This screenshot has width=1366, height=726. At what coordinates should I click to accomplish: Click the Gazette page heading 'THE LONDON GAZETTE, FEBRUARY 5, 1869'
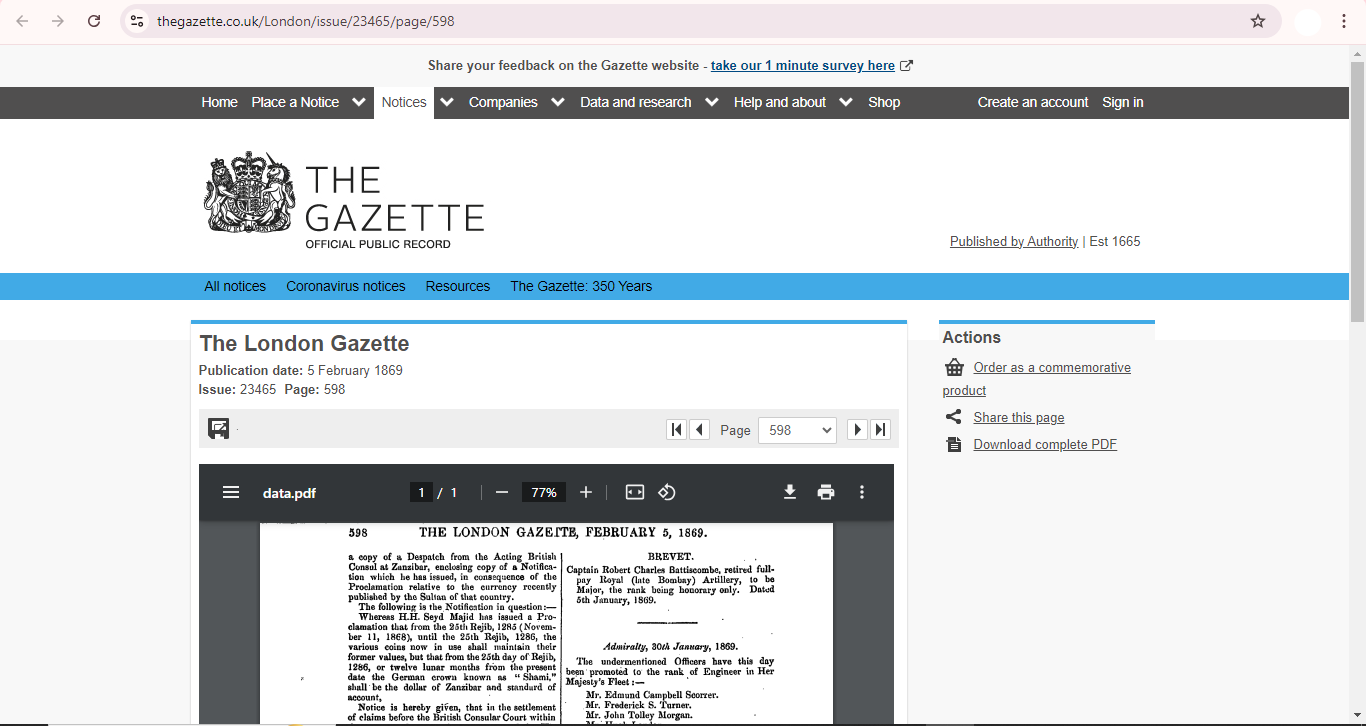tap(563, 532)
